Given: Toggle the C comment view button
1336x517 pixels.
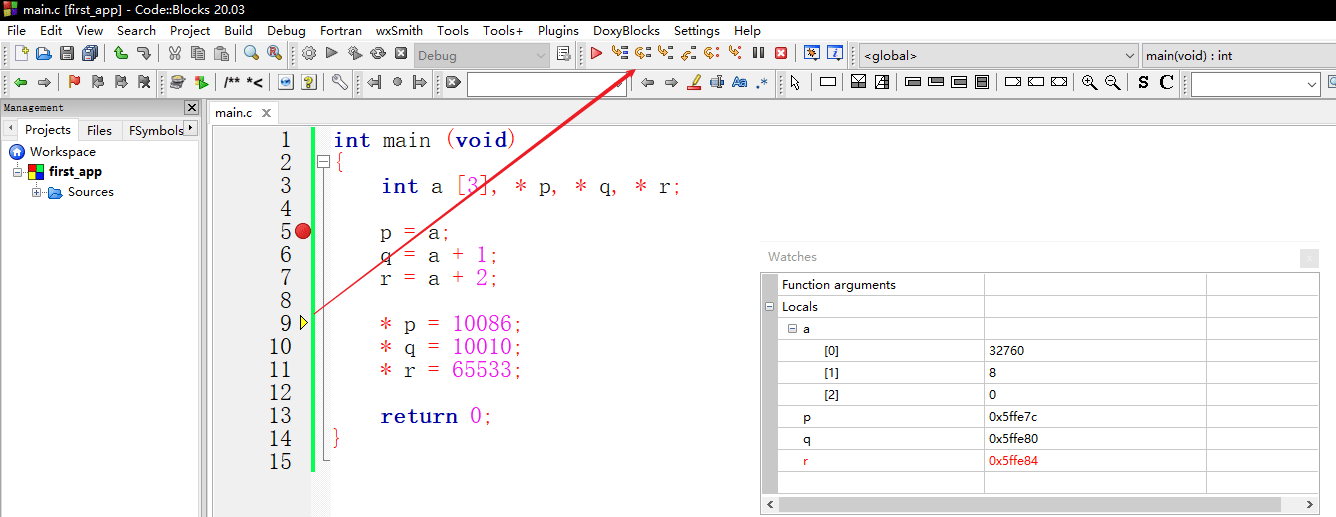Looking at the screenshot, I should (1166, 82).
